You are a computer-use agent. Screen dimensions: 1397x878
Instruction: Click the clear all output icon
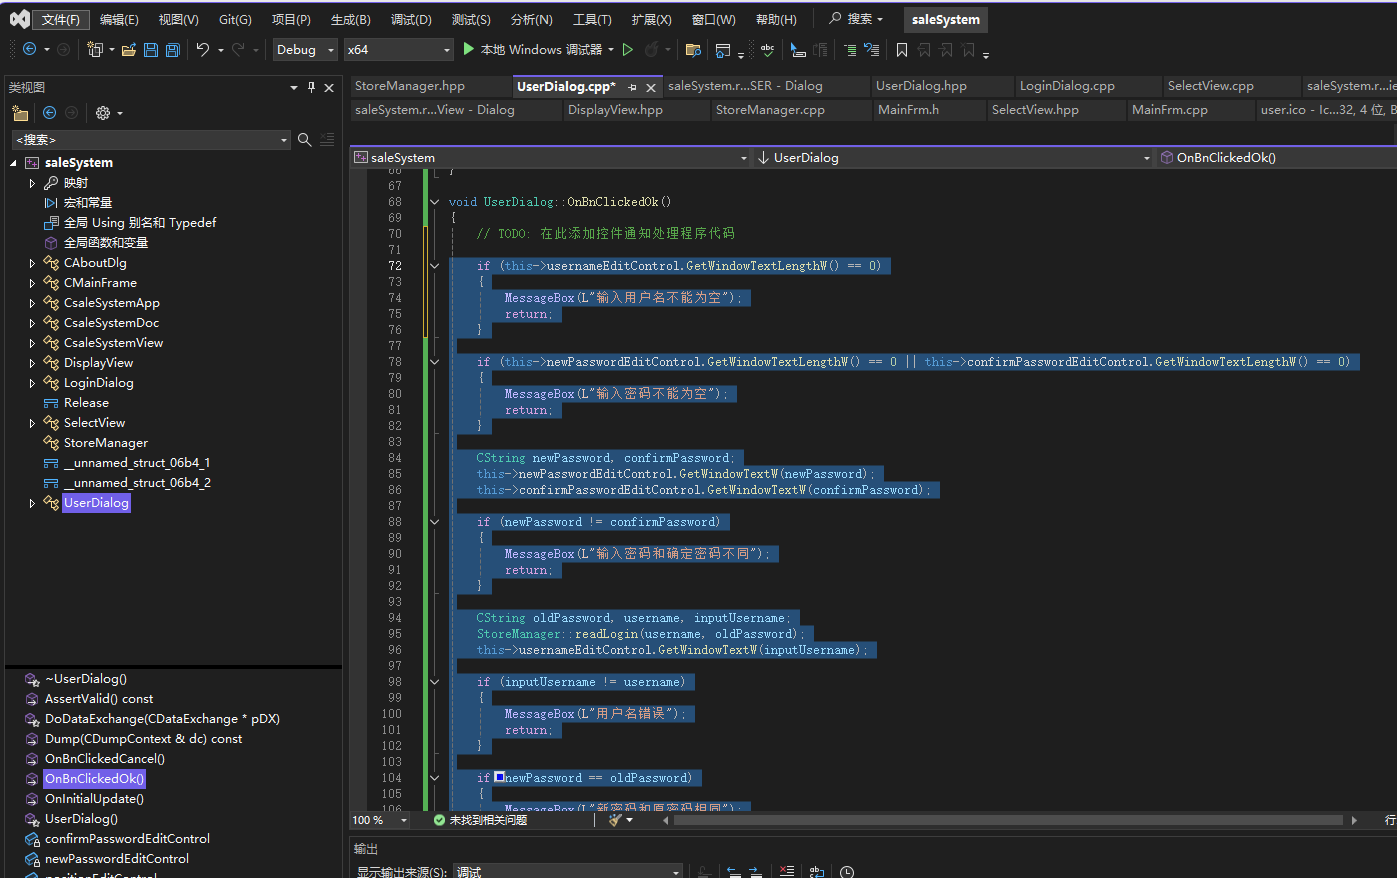point(787,872)
